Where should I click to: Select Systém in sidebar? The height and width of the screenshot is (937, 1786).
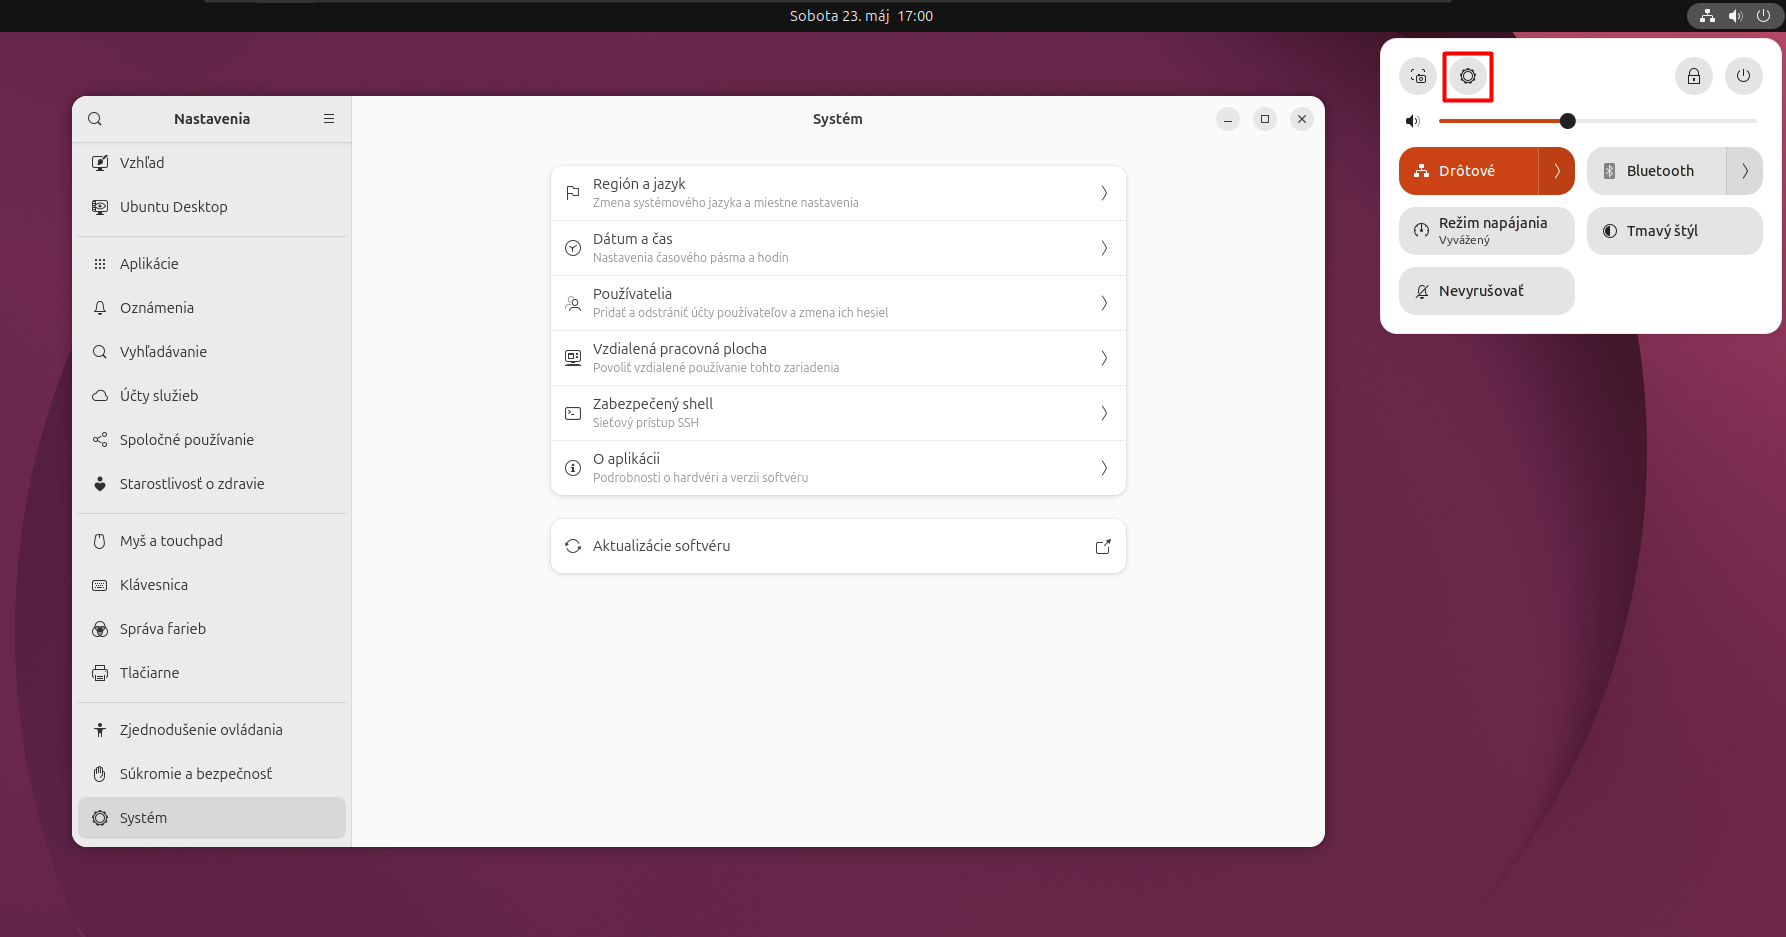(x=212, y=818)
